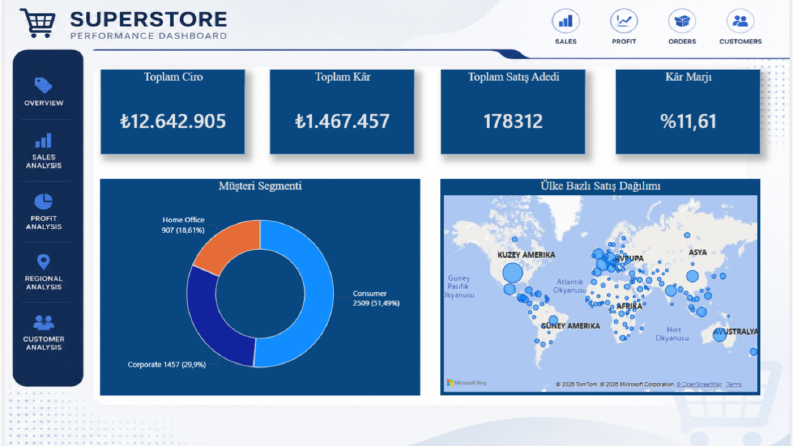Click the orange Home Office donut segment
This screenshot has width=793, height=446.
[230, 243]
